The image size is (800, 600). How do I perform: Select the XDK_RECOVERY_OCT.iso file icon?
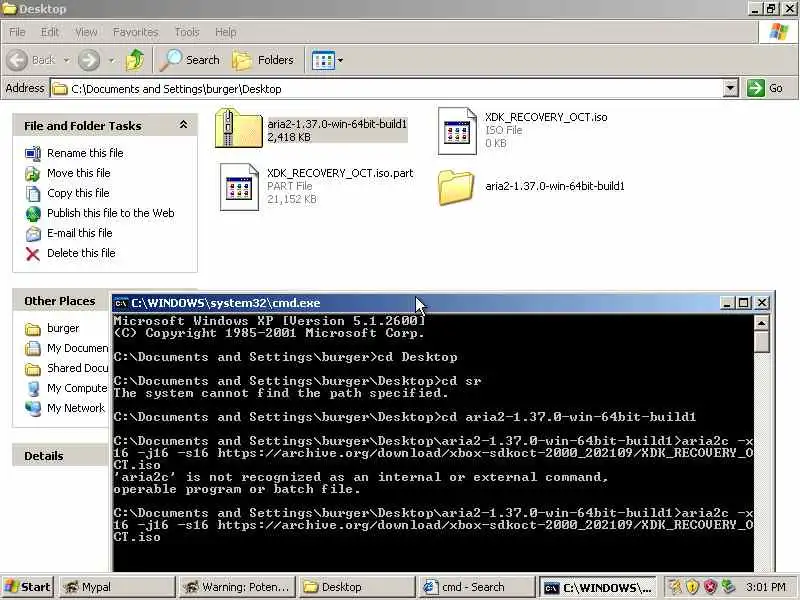[x=457, y=131]
